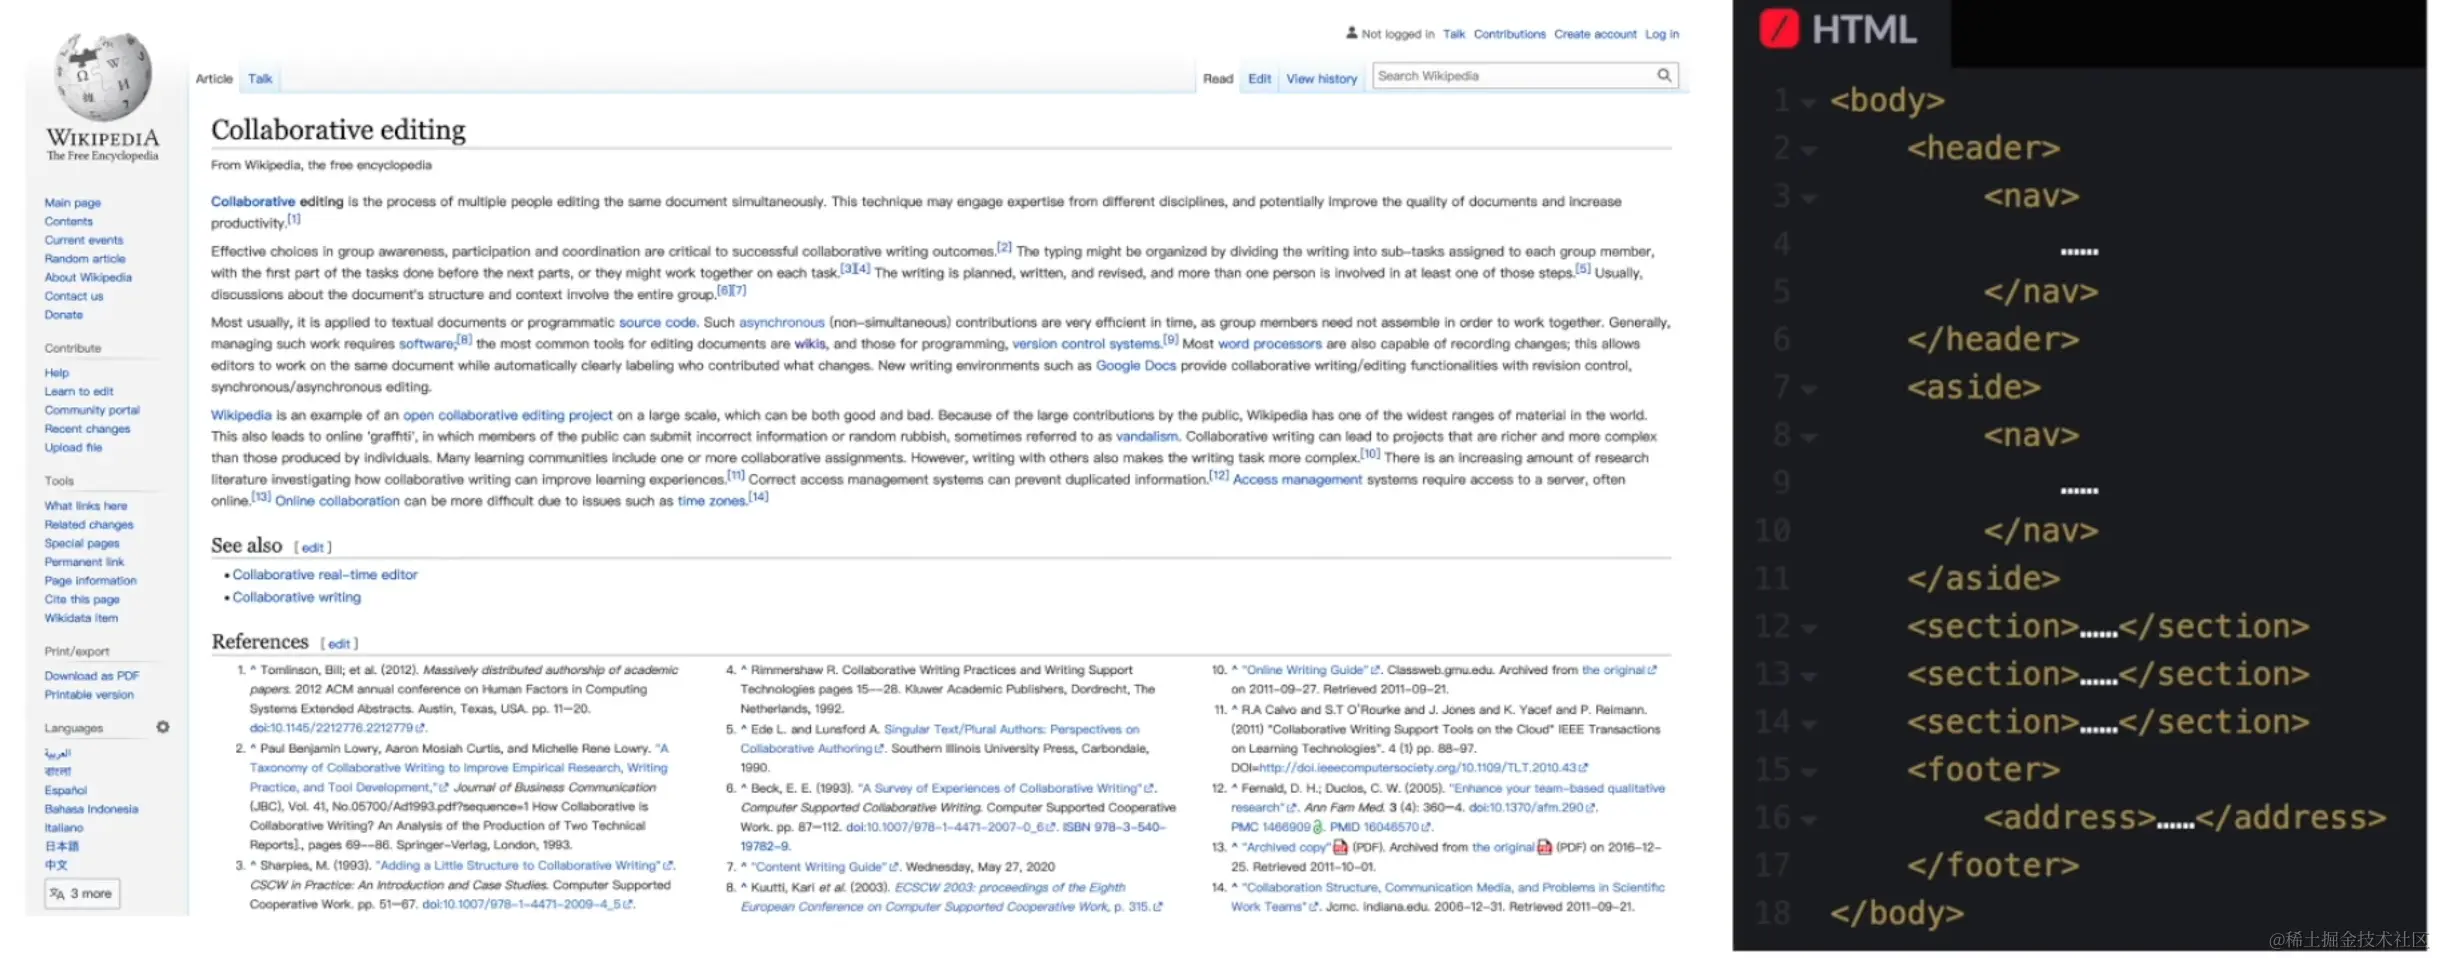
Task: Collapse the footer fold arrow on line 15
Action: tap(1808, 772)
